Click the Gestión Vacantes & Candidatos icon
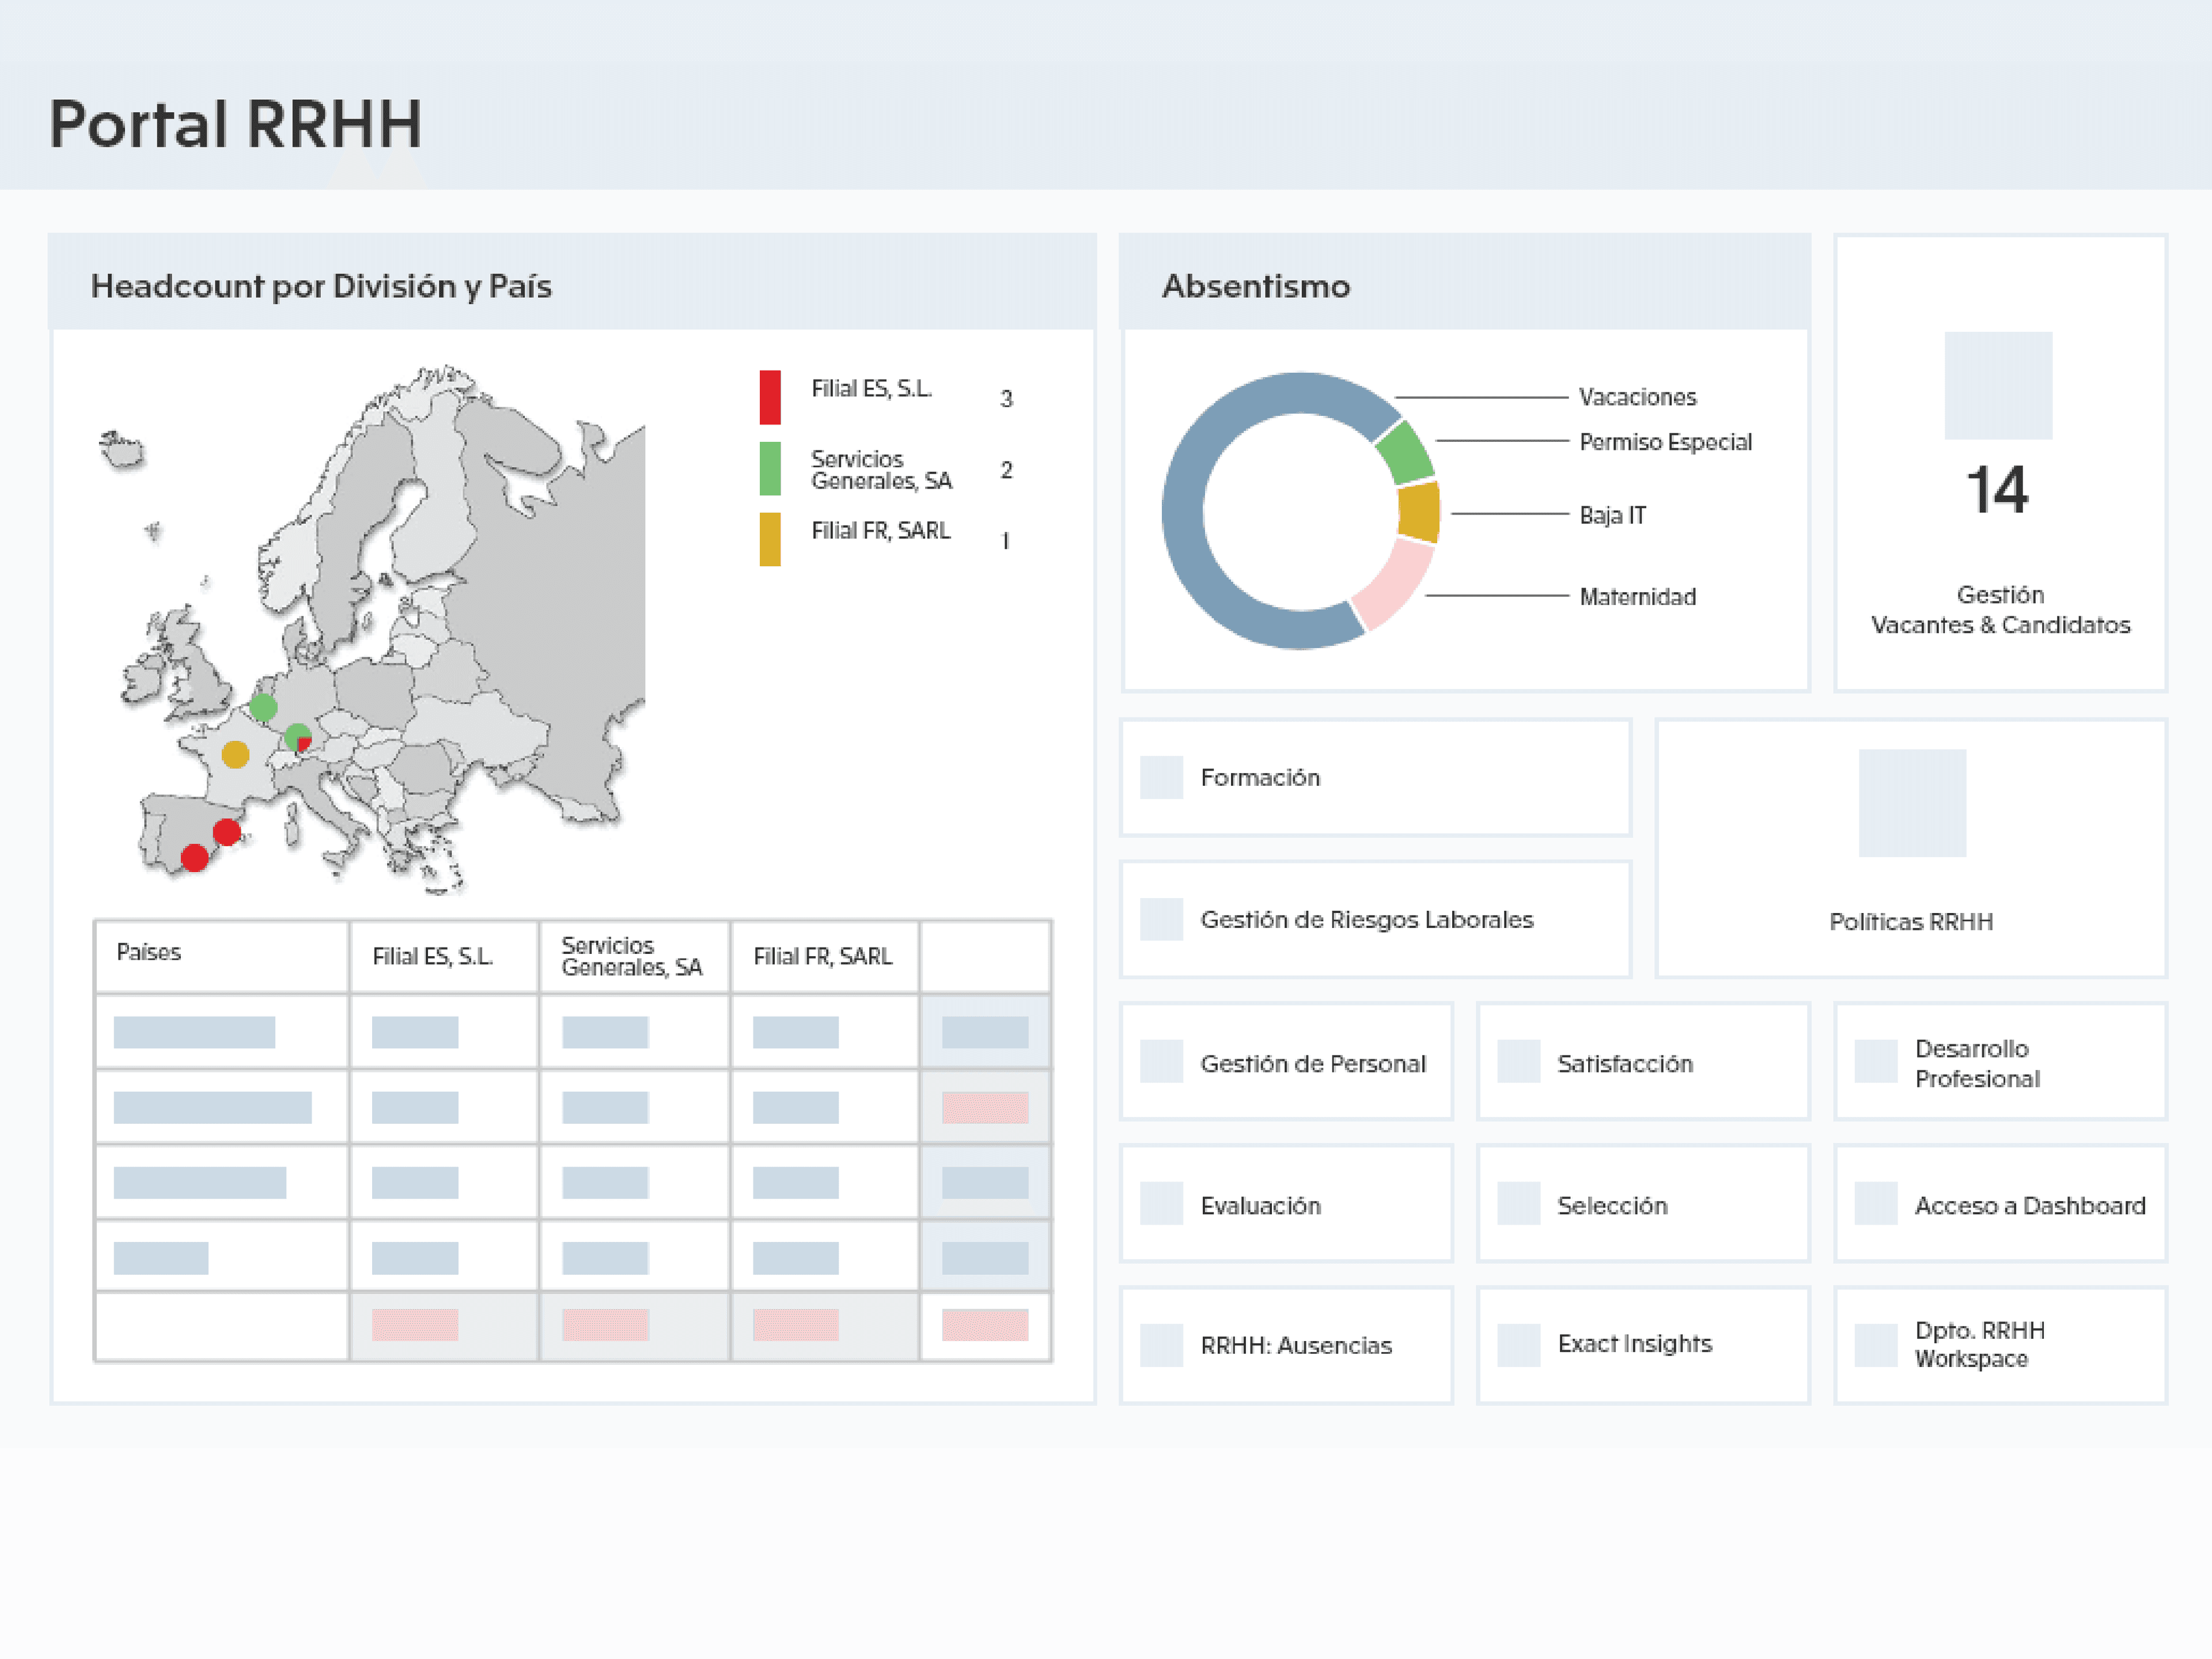Viewport: 2212px width, 1659px height. (1997, 386)
